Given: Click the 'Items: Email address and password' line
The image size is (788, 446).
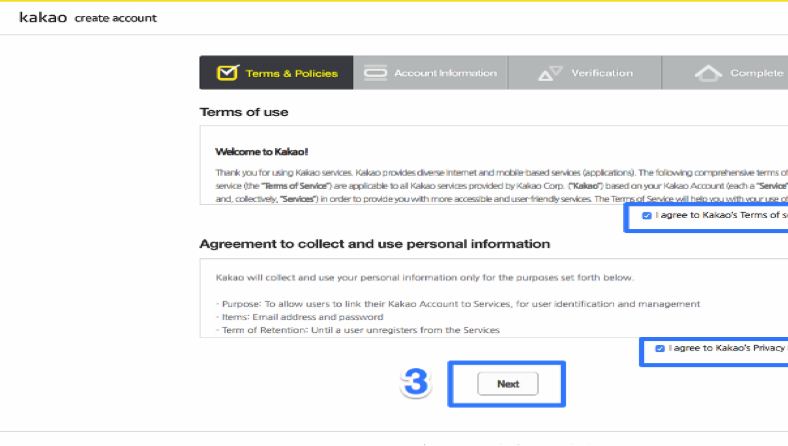Looking at the screenshot, I should 300,317.
